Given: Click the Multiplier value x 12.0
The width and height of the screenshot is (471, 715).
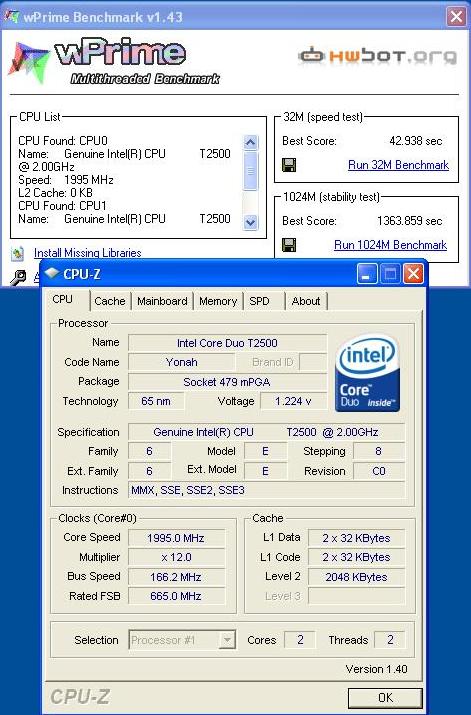Looking at the screenshot, I should [176, 557].
